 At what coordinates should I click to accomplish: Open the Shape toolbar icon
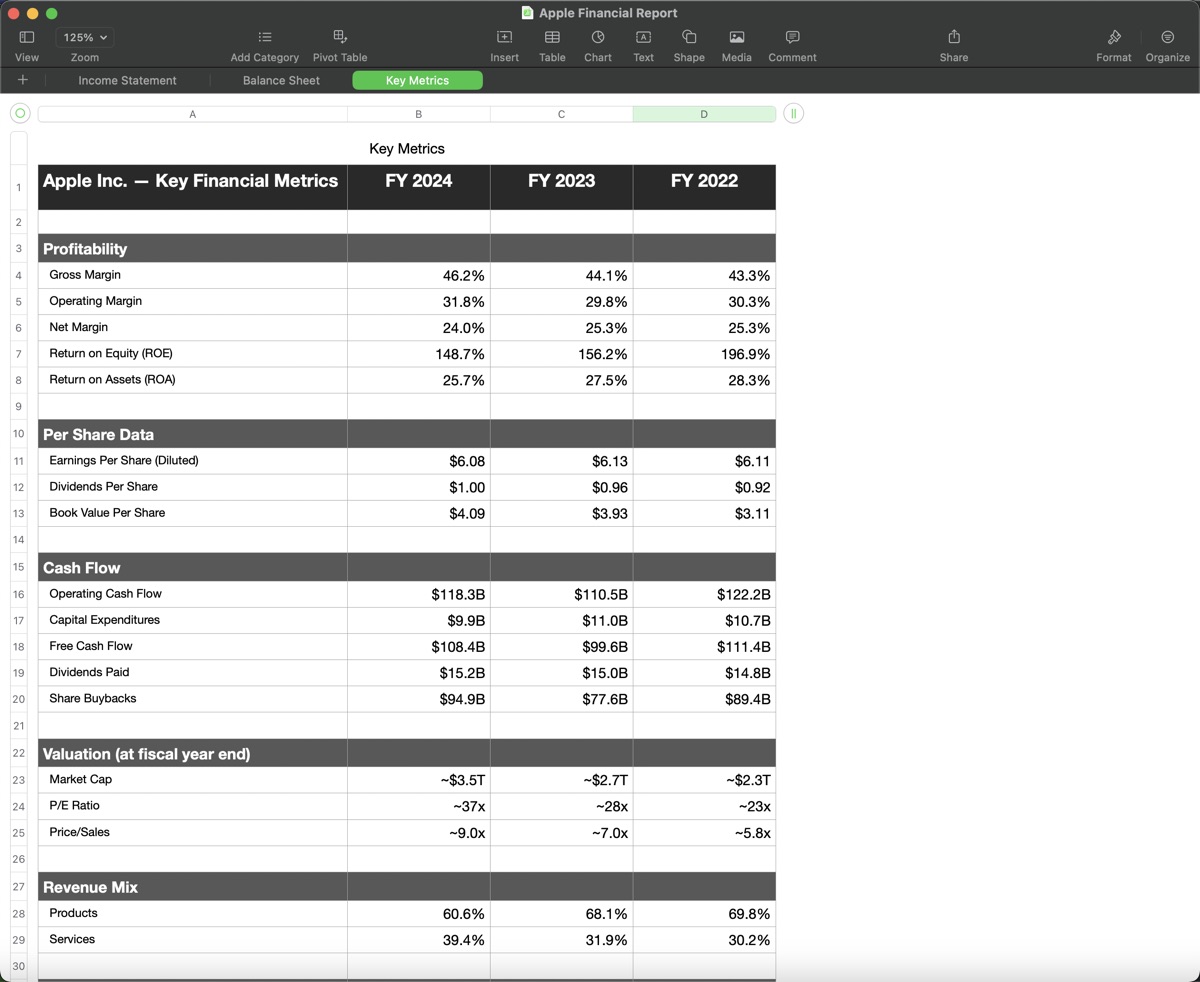point(689,37)
